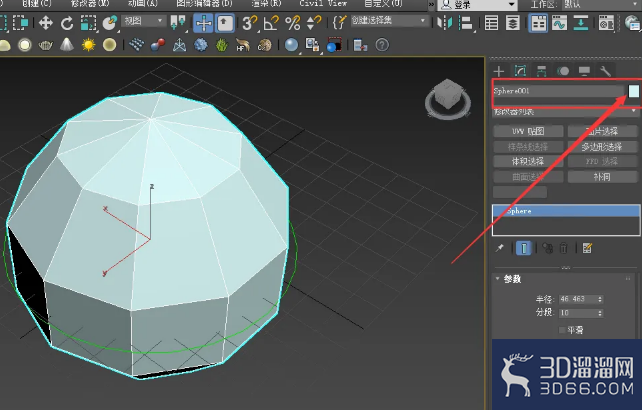The height and width of the screenshot is (410, 642).
Task: Click the 体积选择 button
Action: click(x=528, y=161)
